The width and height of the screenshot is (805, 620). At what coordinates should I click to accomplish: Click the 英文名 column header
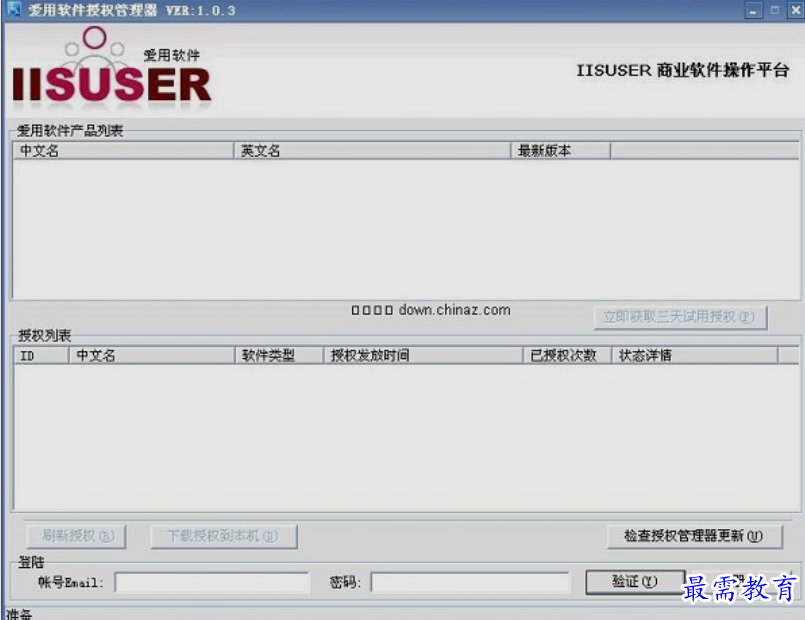(372, 151)
